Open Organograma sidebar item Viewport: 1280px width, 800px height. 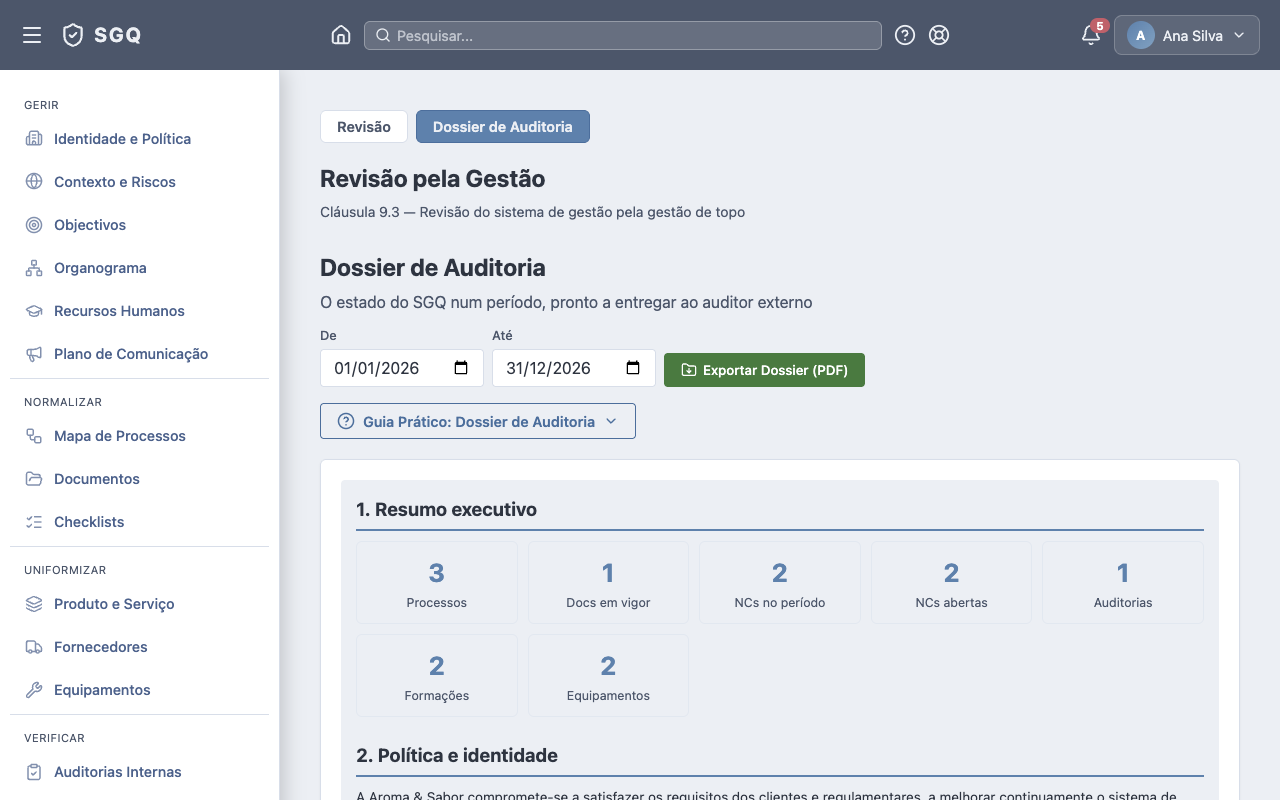click(140, 268)
